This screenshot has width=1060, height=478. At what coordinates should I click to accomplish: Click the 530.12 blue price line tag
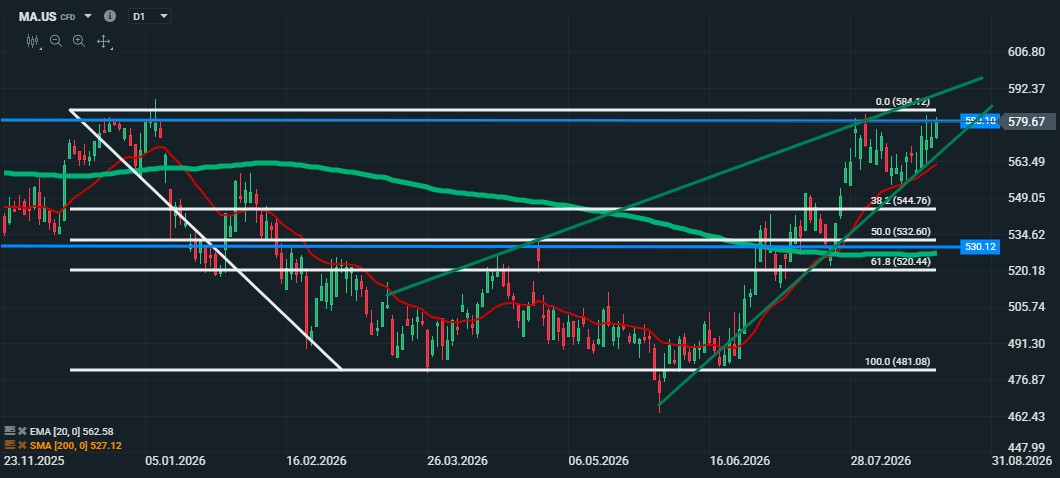(x=979, y=247)
